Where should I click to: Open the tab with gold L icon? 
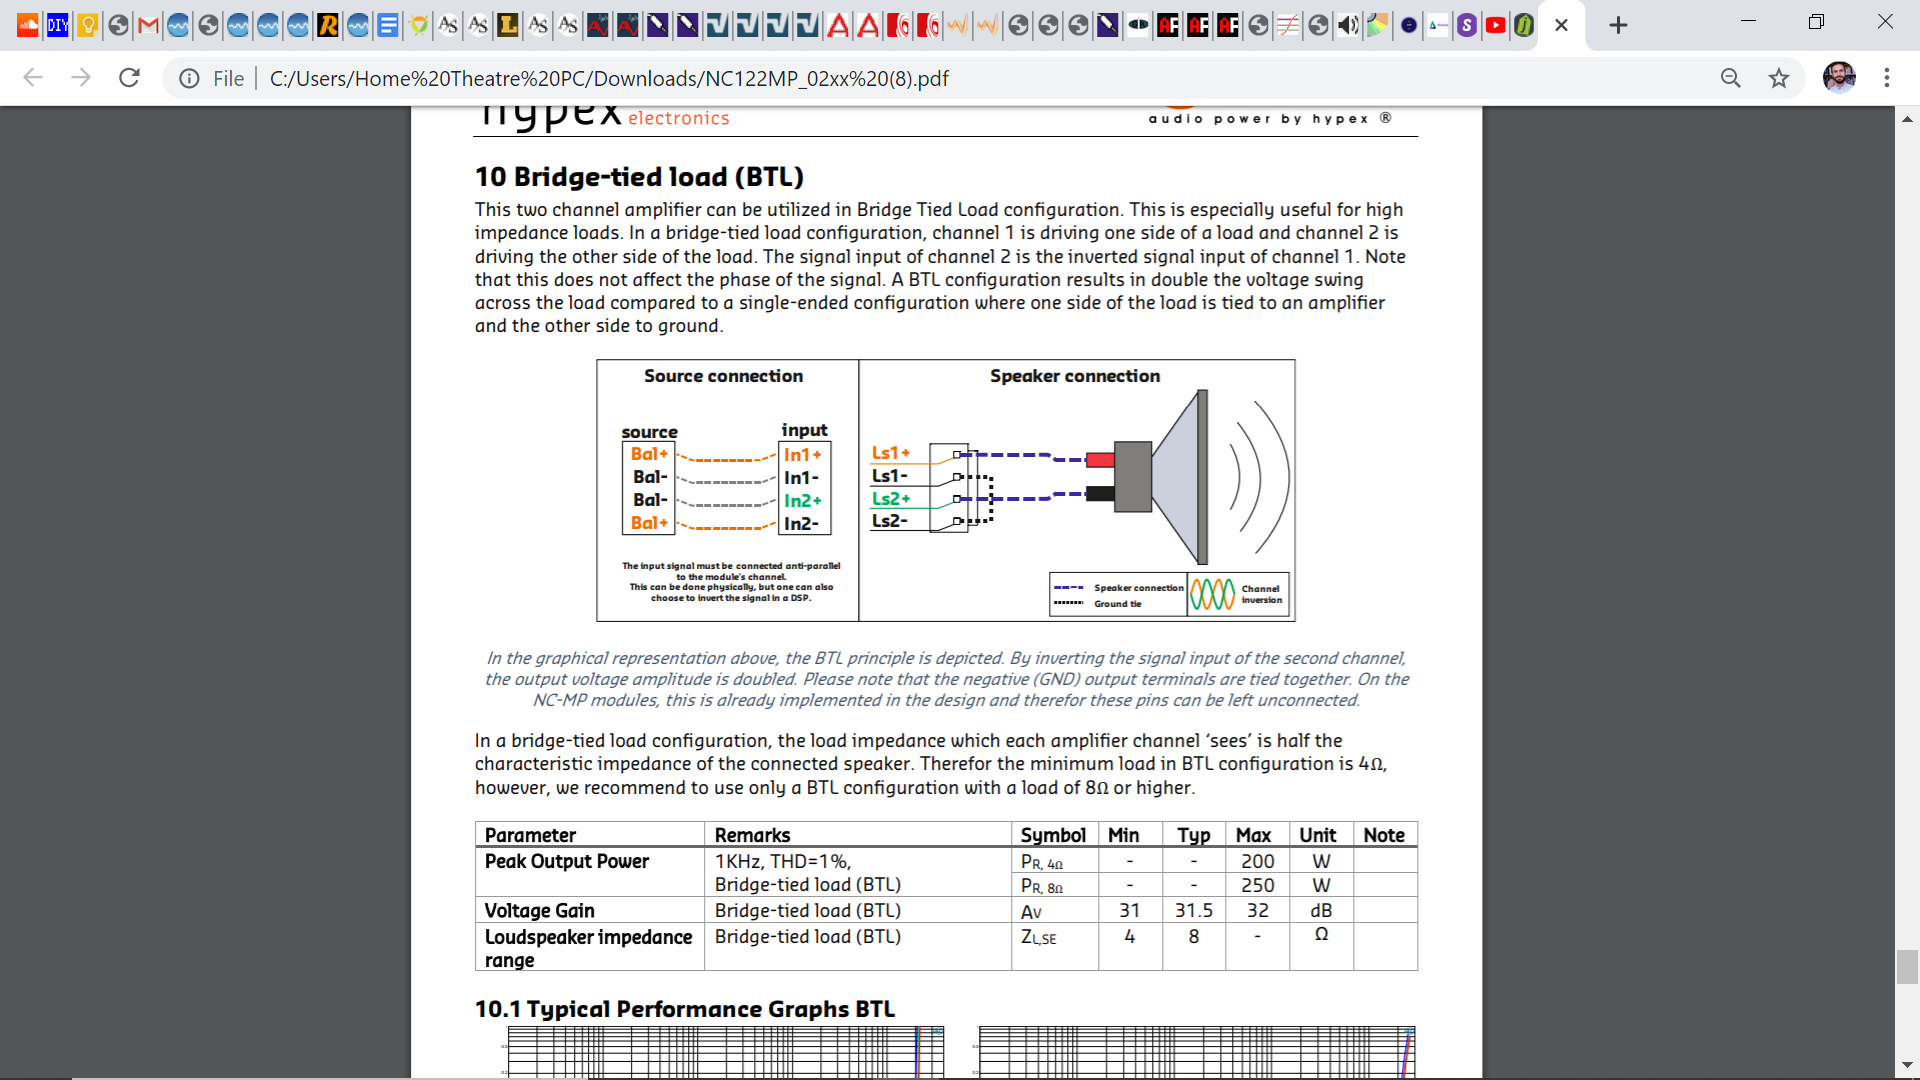pos(508,26)
